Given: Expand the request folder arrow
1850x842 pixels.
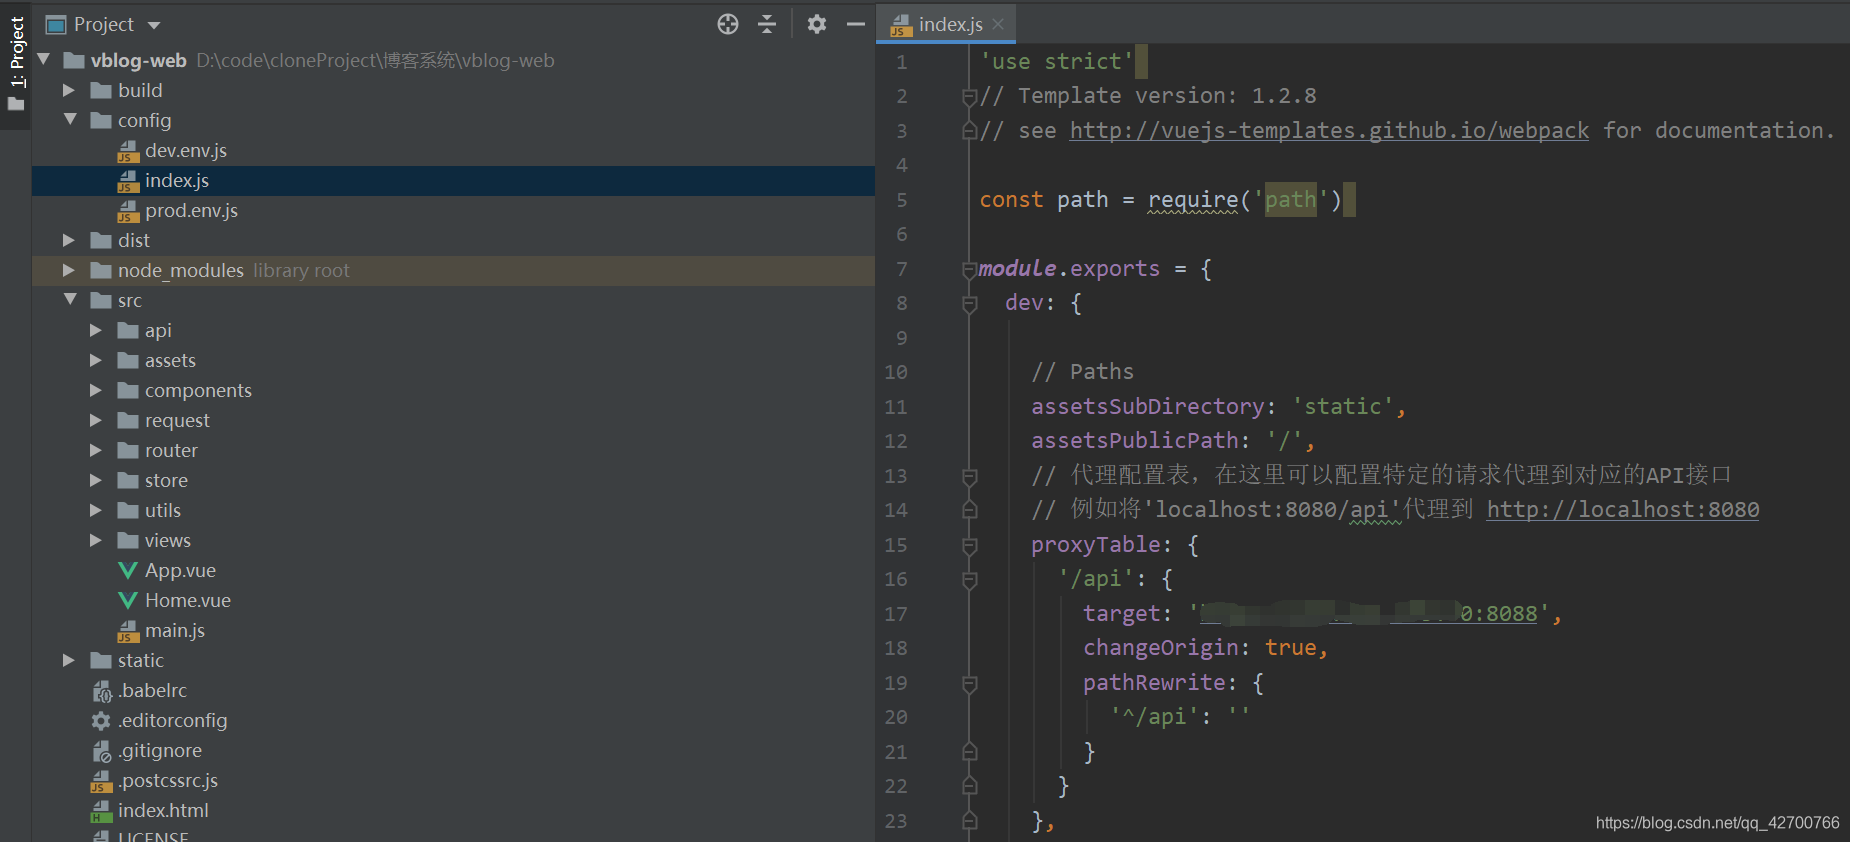Looking at the screenshot, I should [96, 420].
